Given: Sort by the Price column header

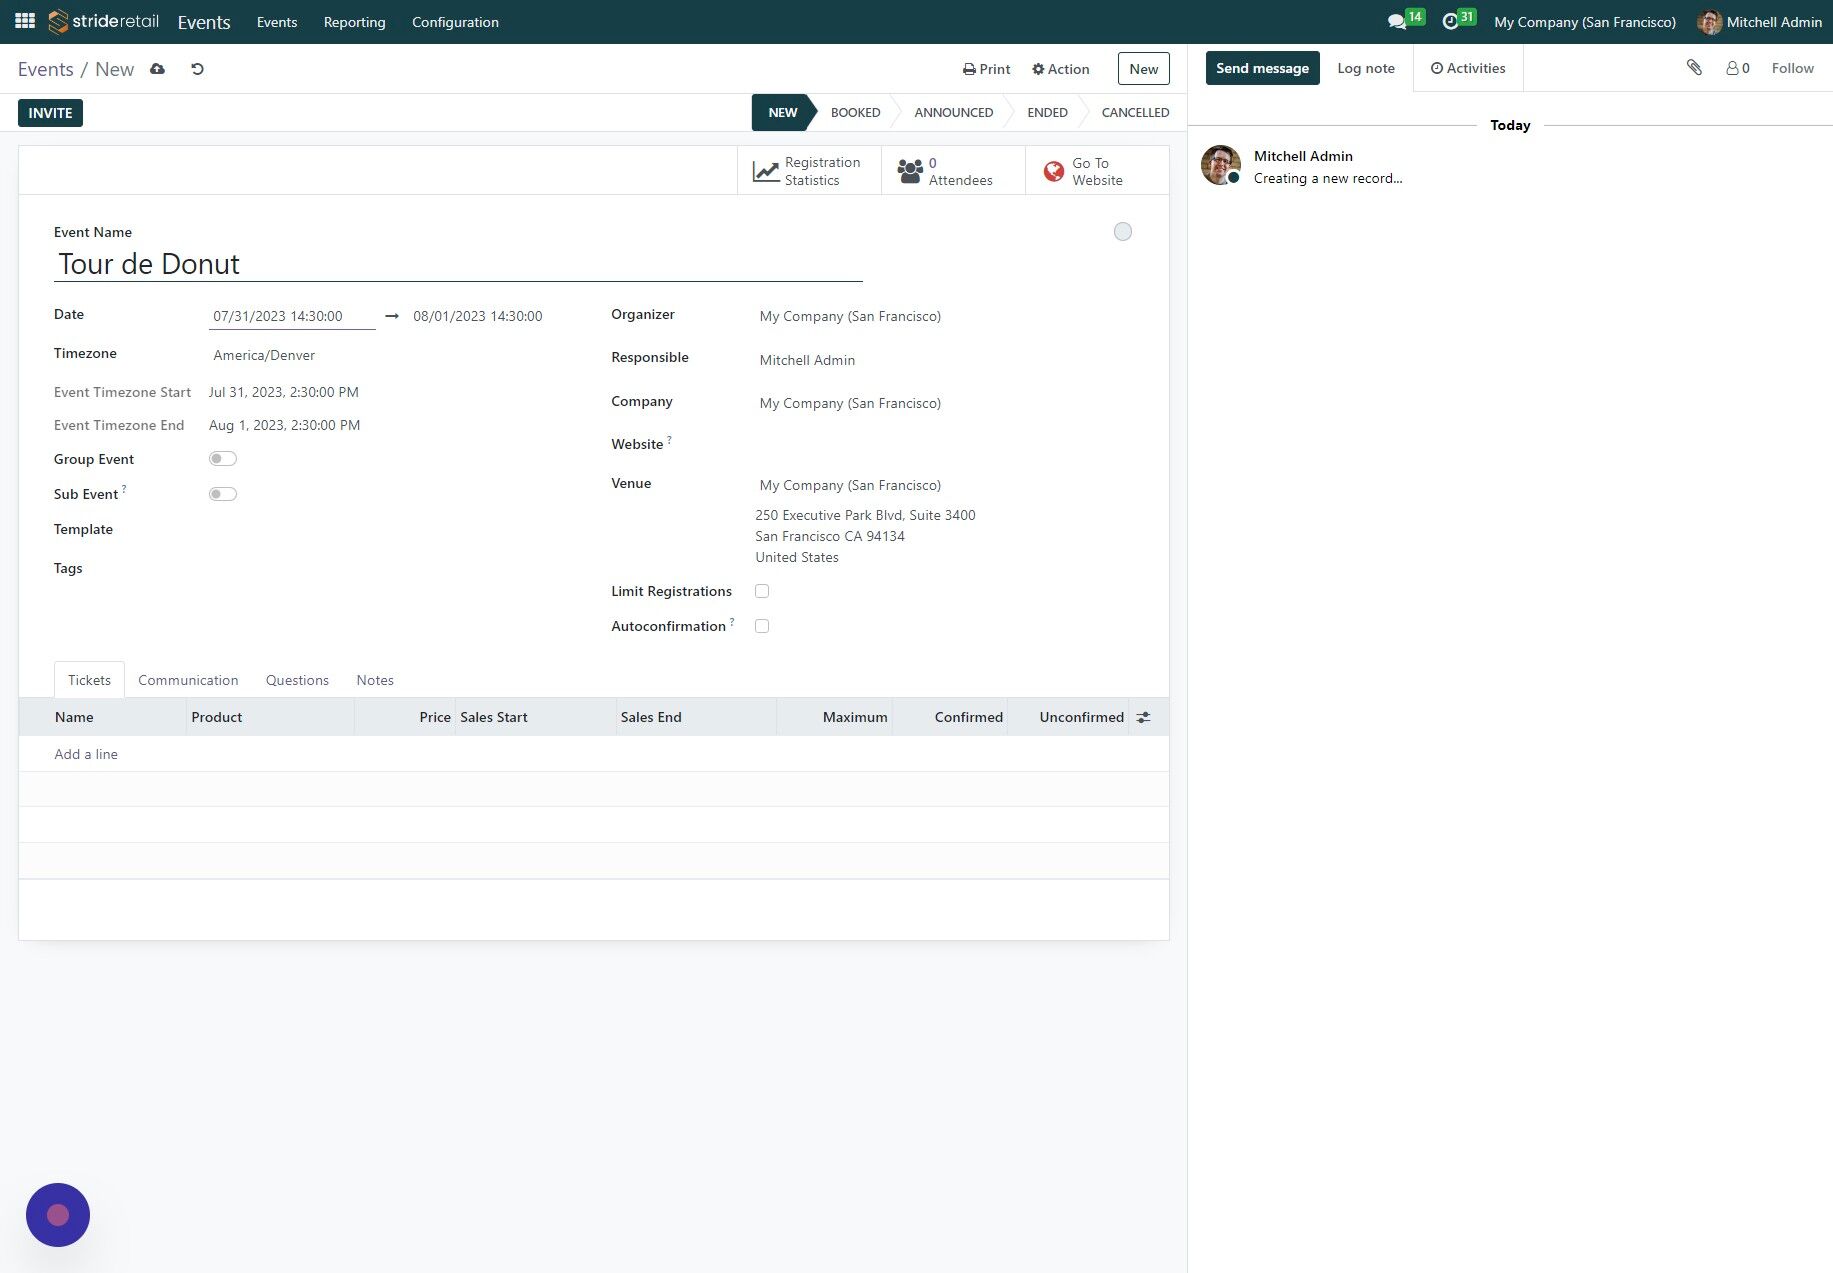Looking at the screenshot, I should (404, 717).
